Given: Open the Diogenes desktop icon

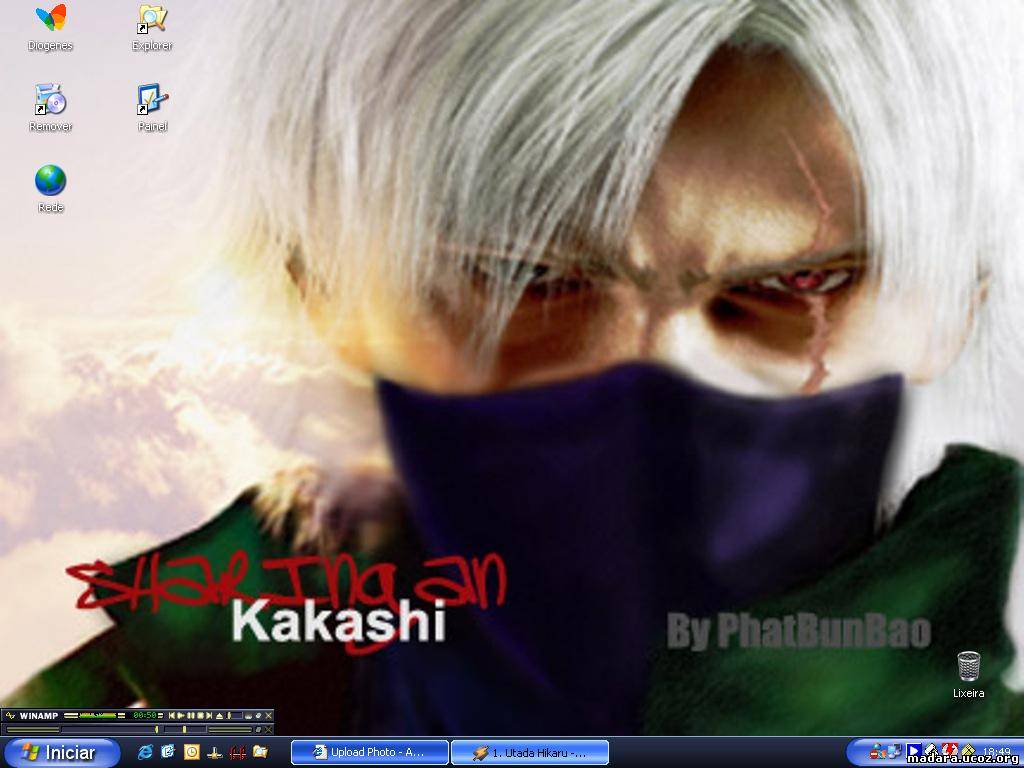Looking at the screenshot, I should pos(50,20).
